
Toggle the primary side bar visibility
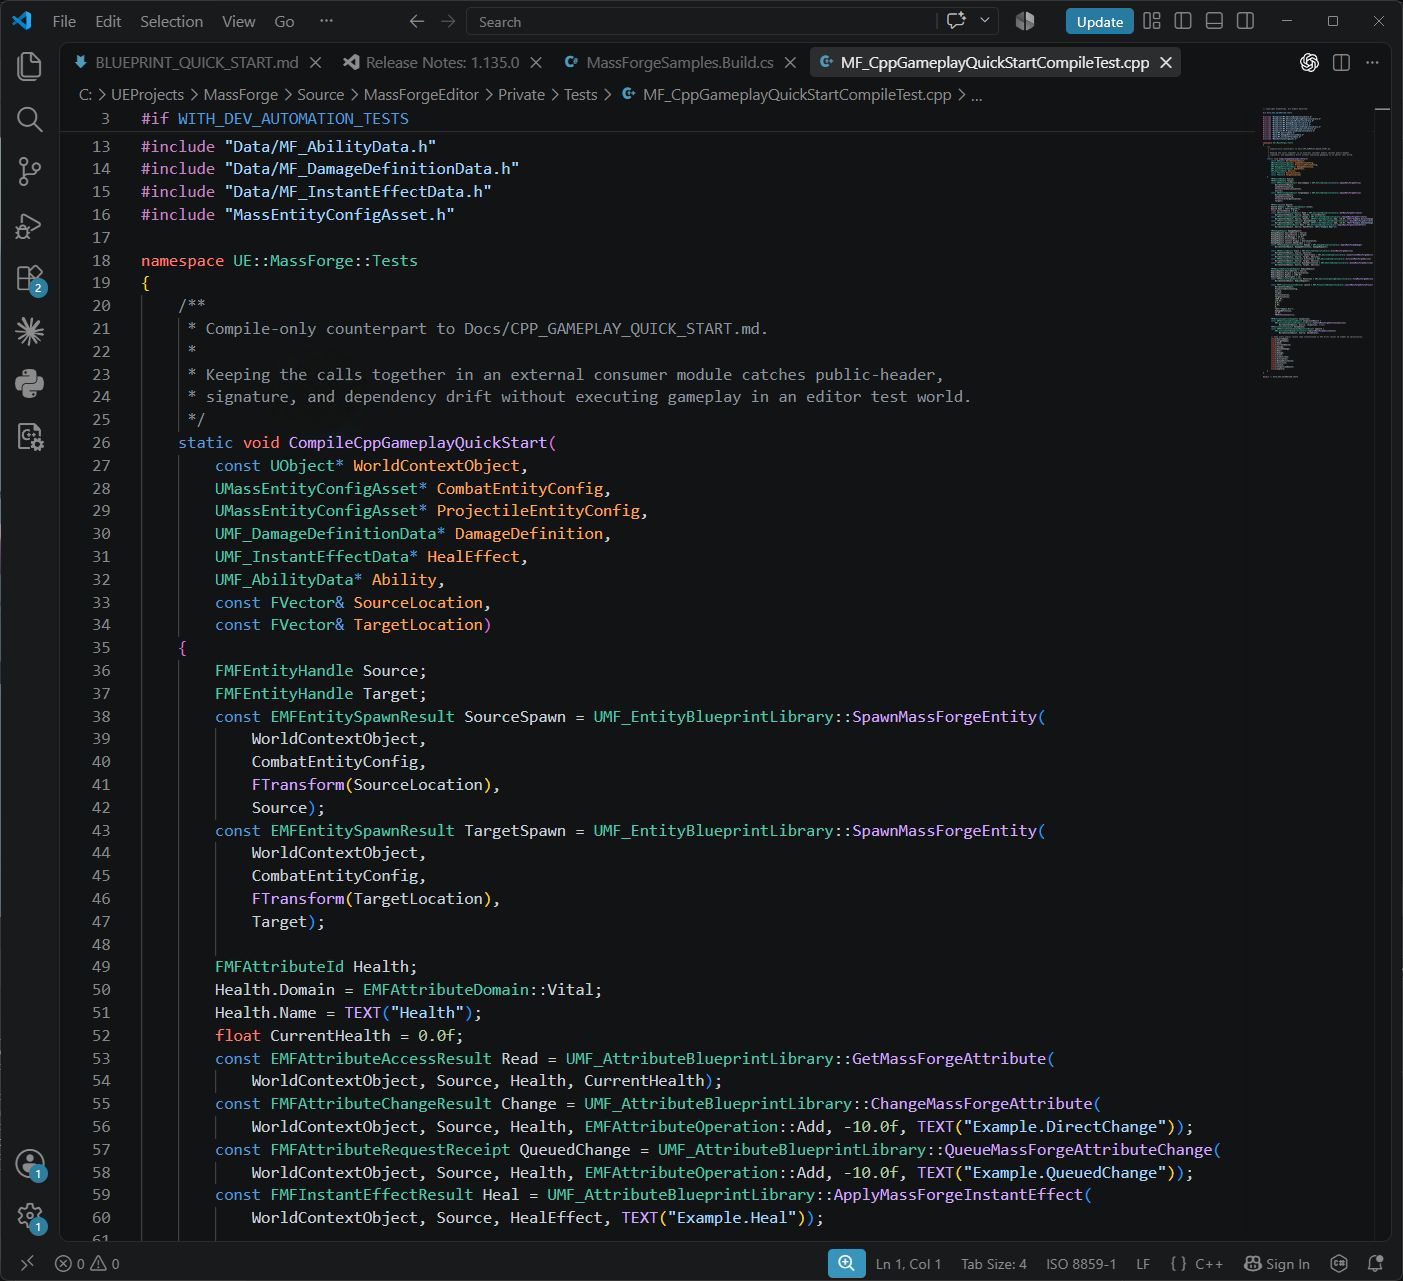click(x=1183, y=21)
